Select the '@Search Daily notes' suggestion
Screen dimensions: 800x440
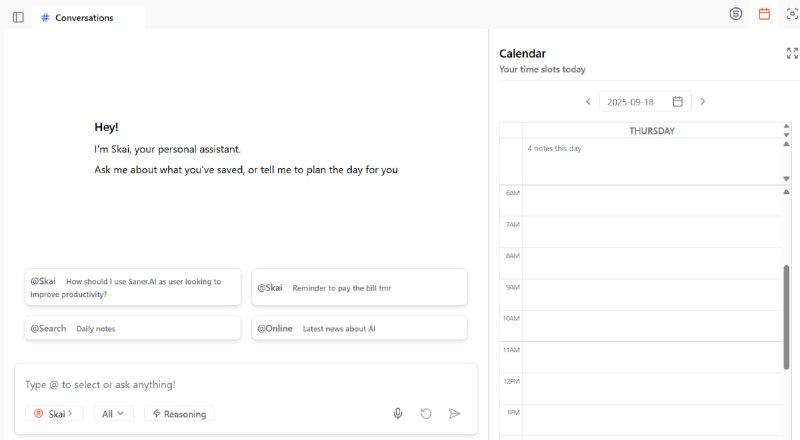132,328
